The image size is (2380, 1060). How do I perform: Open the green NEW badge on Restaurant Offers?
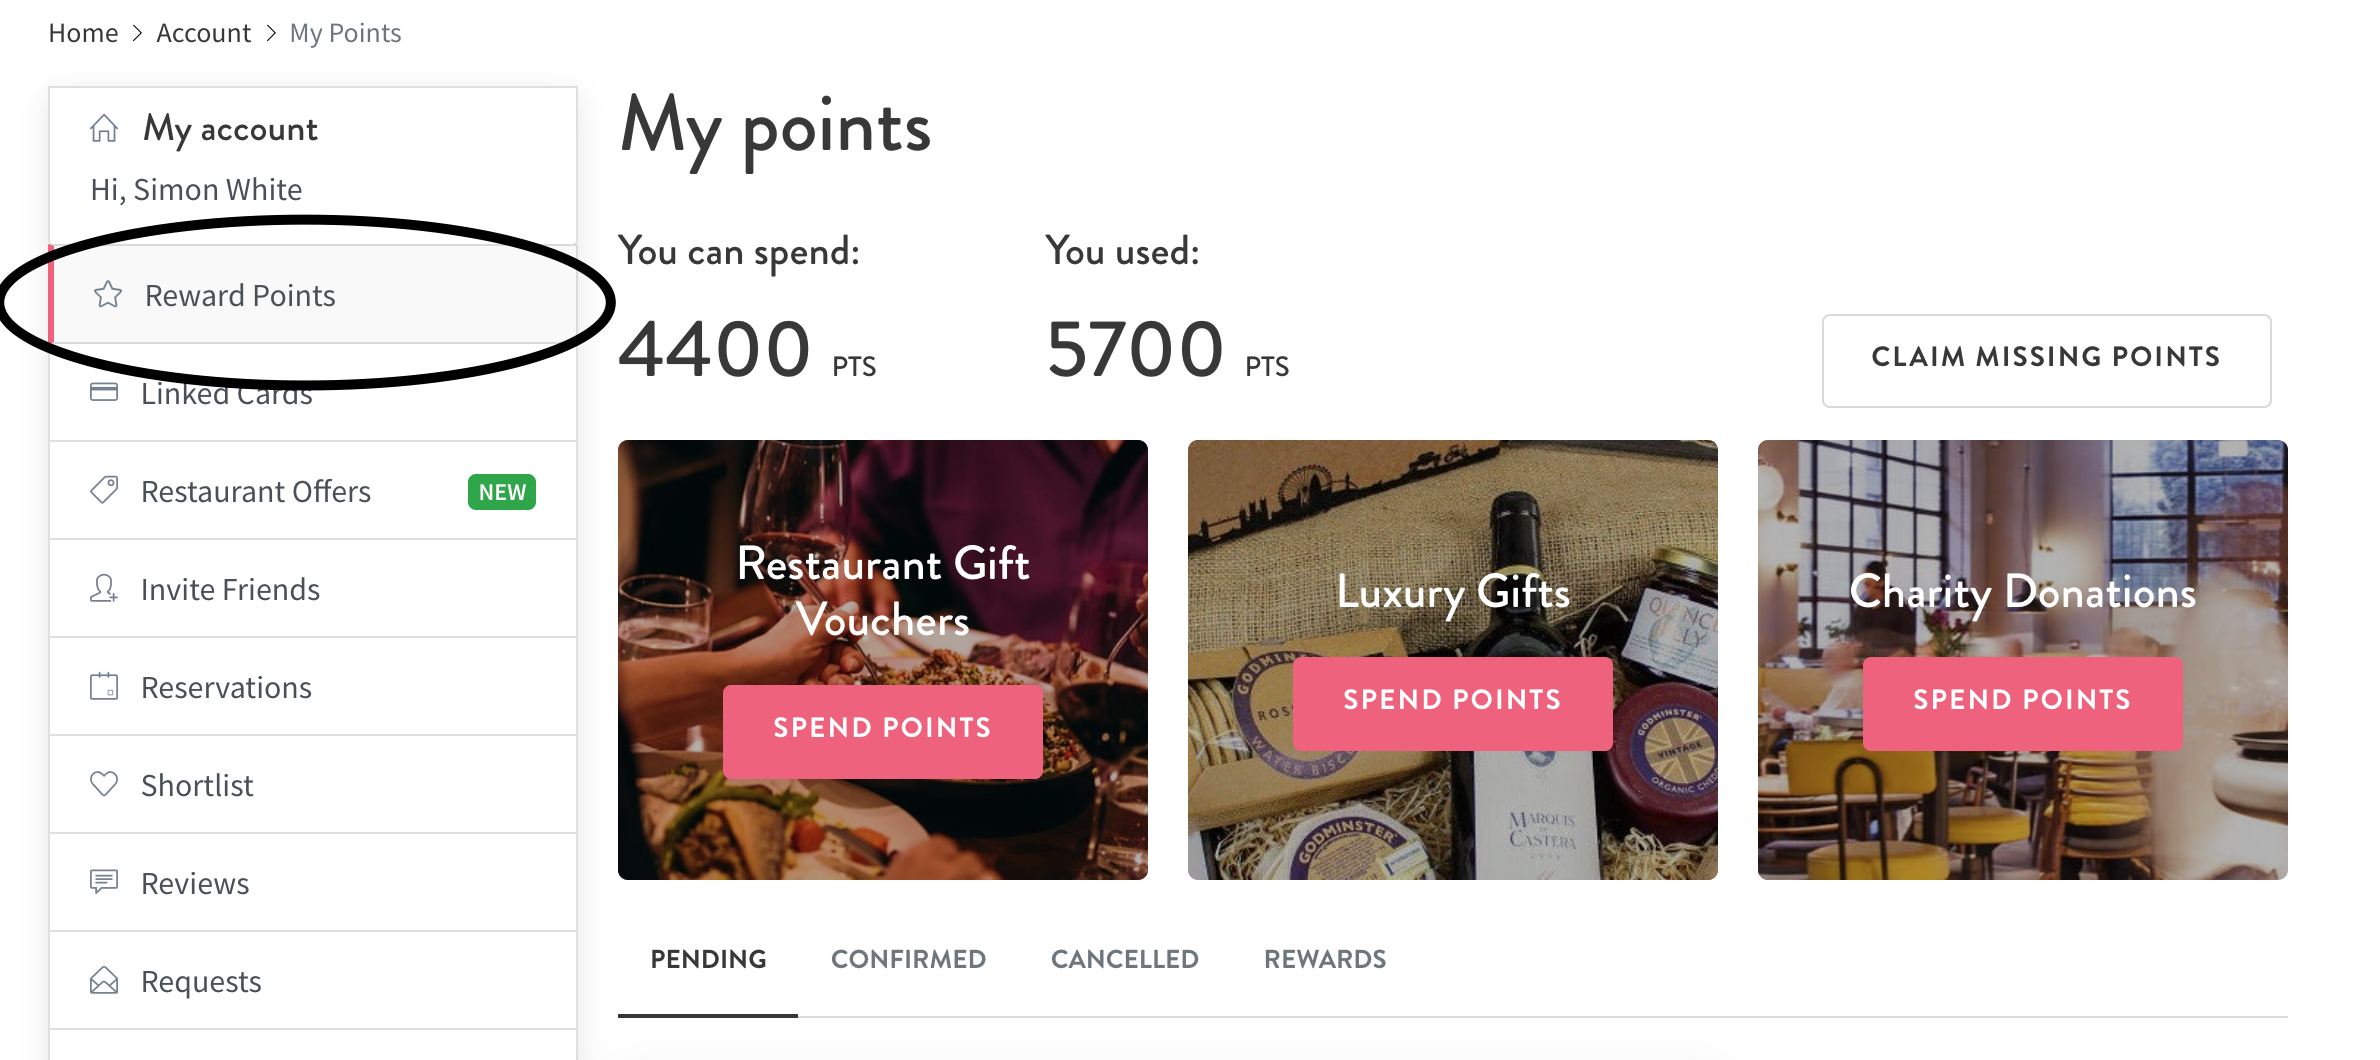click(502, 492)
